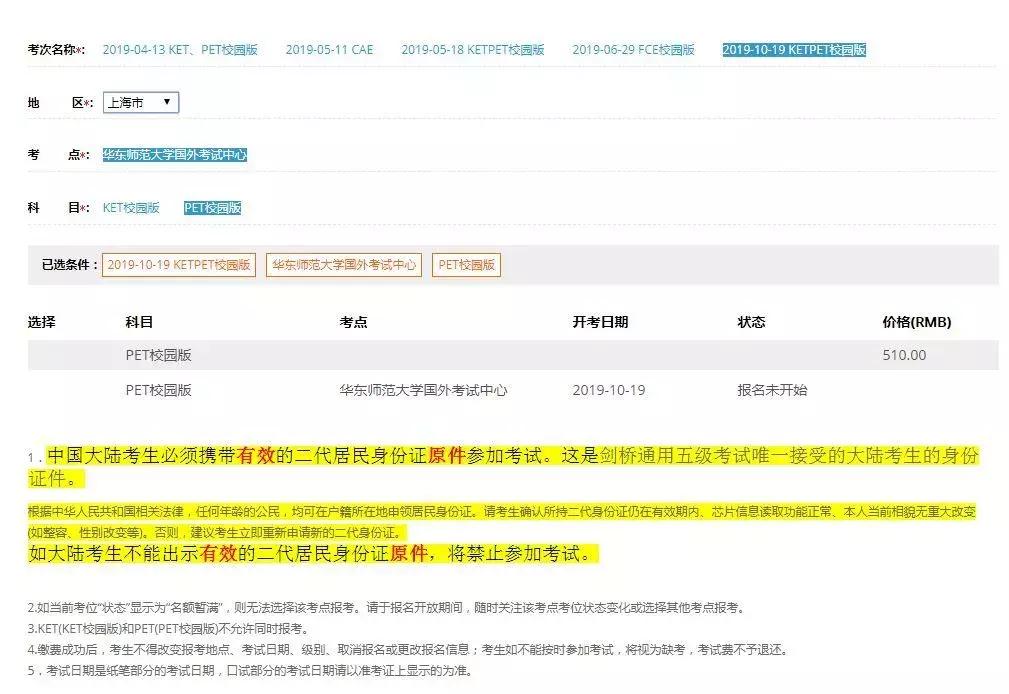The image size is (1009, 694).
Task: Click the 科目 column header
Action: (133, 321)
